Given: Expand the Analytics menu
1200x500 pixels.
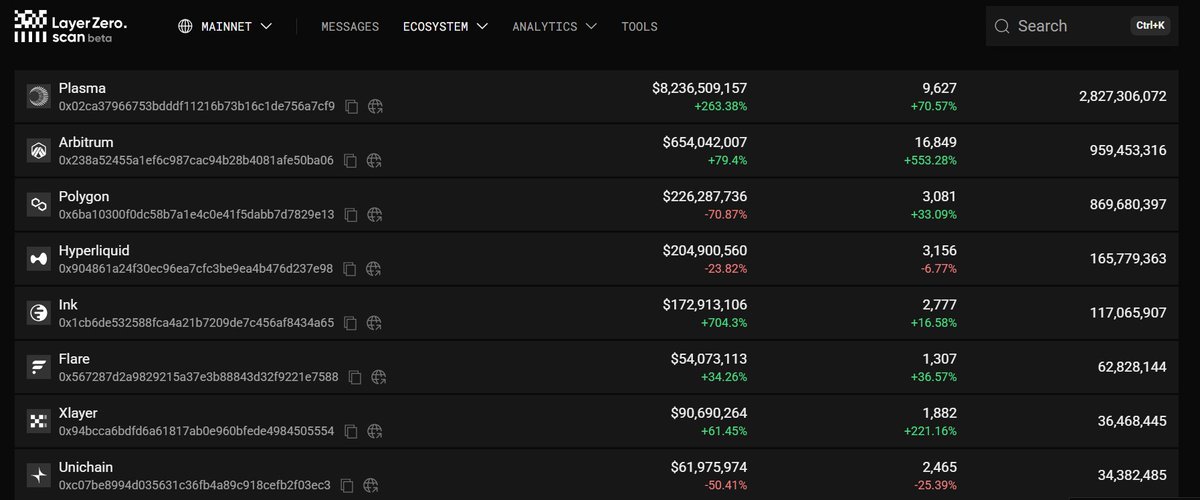Looking at the screenshot, I should pyautogui.click(x=555, y=27).
